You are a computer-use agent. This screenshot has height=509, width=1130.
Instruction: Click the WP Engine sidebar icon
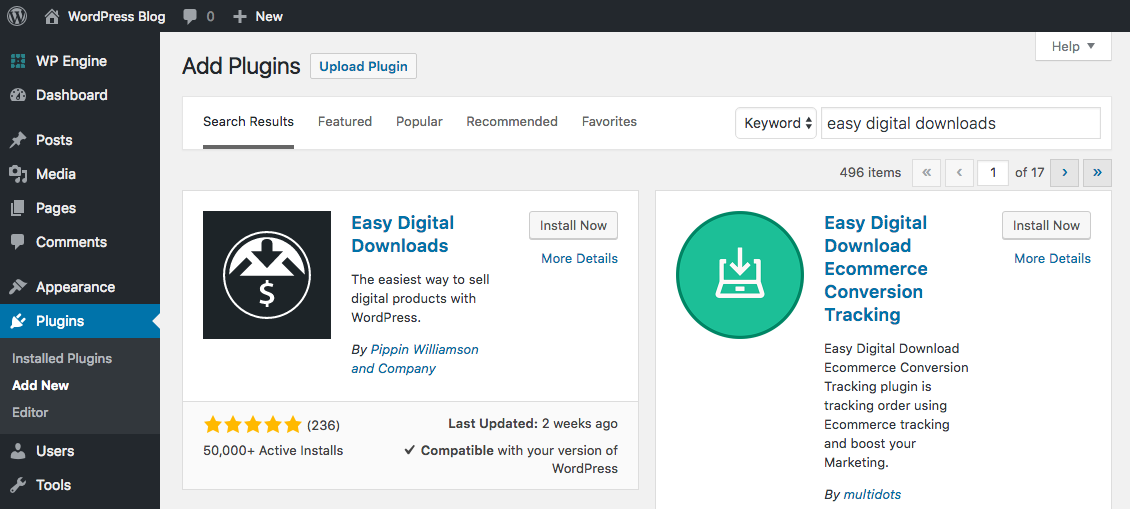tap(18, 61)
